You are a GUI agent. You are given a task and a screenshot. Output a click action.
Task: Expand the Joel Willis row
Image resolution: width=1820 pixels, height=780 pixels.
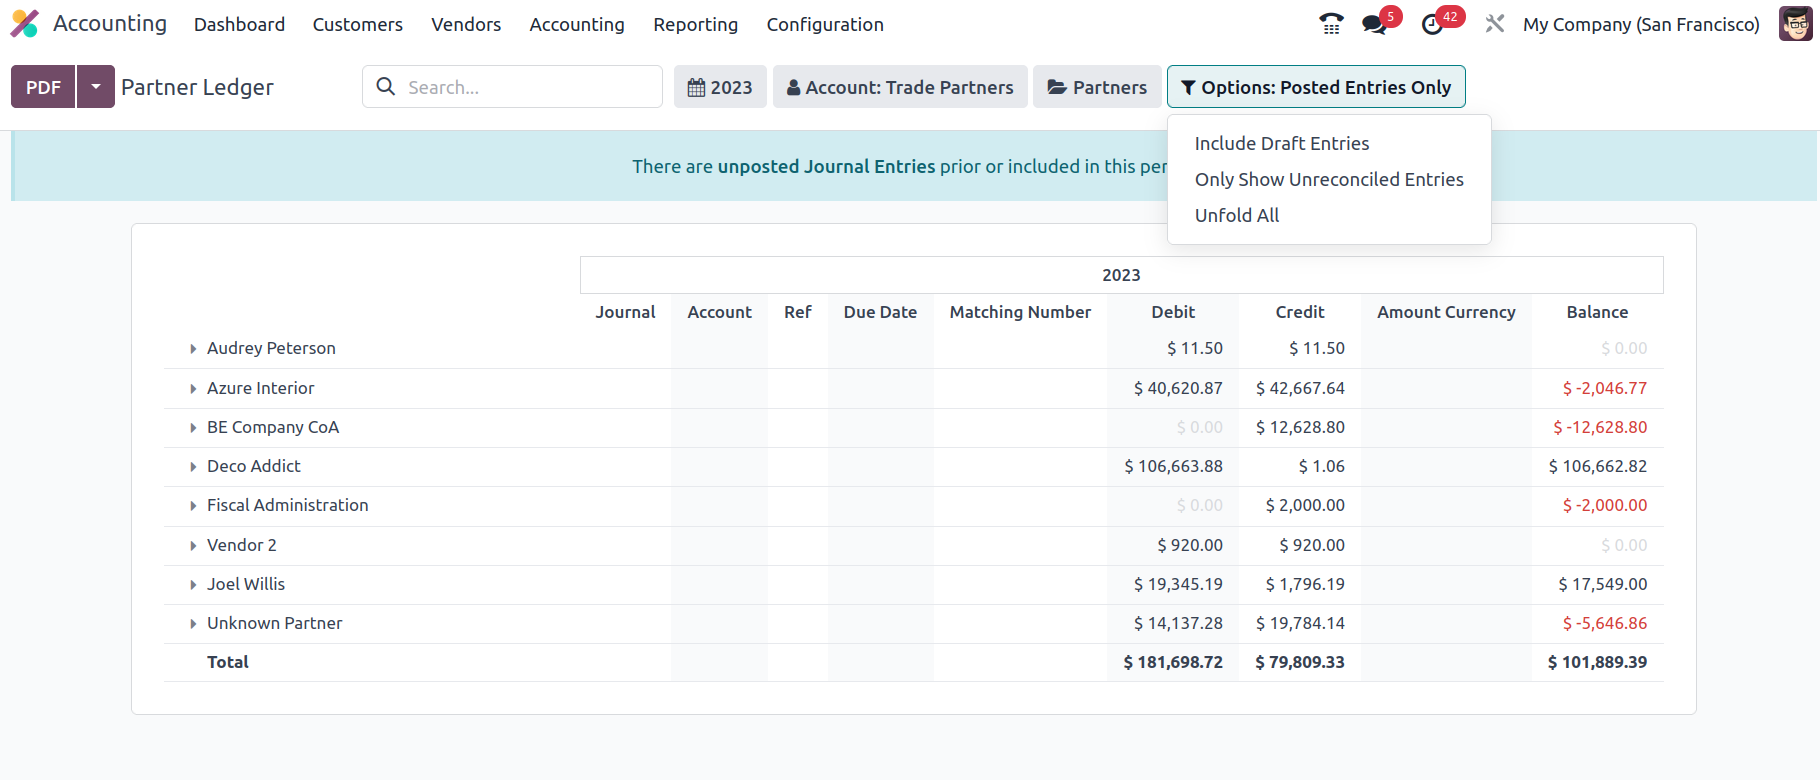193,585
